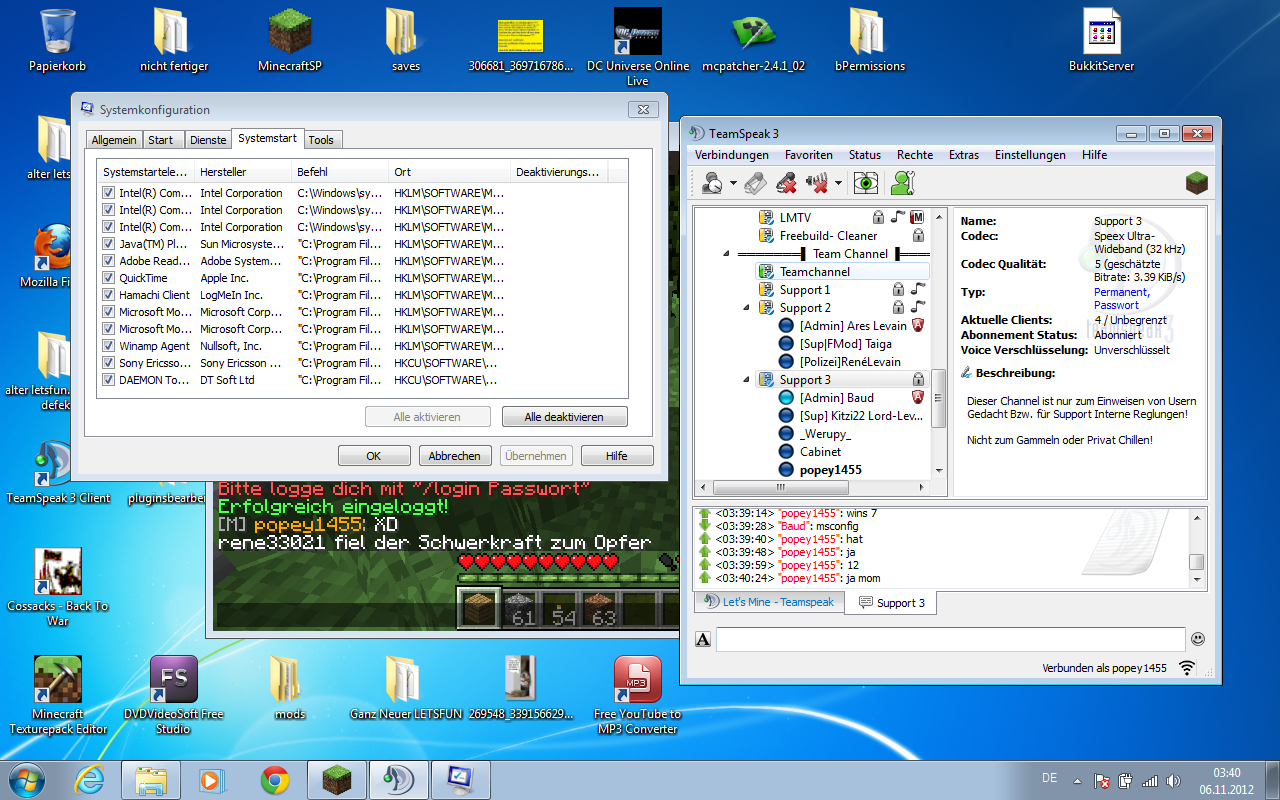Screen dimensions: 1280x800
Task: Switch to the Dienste tab
Action: click(x=208, y=140)
